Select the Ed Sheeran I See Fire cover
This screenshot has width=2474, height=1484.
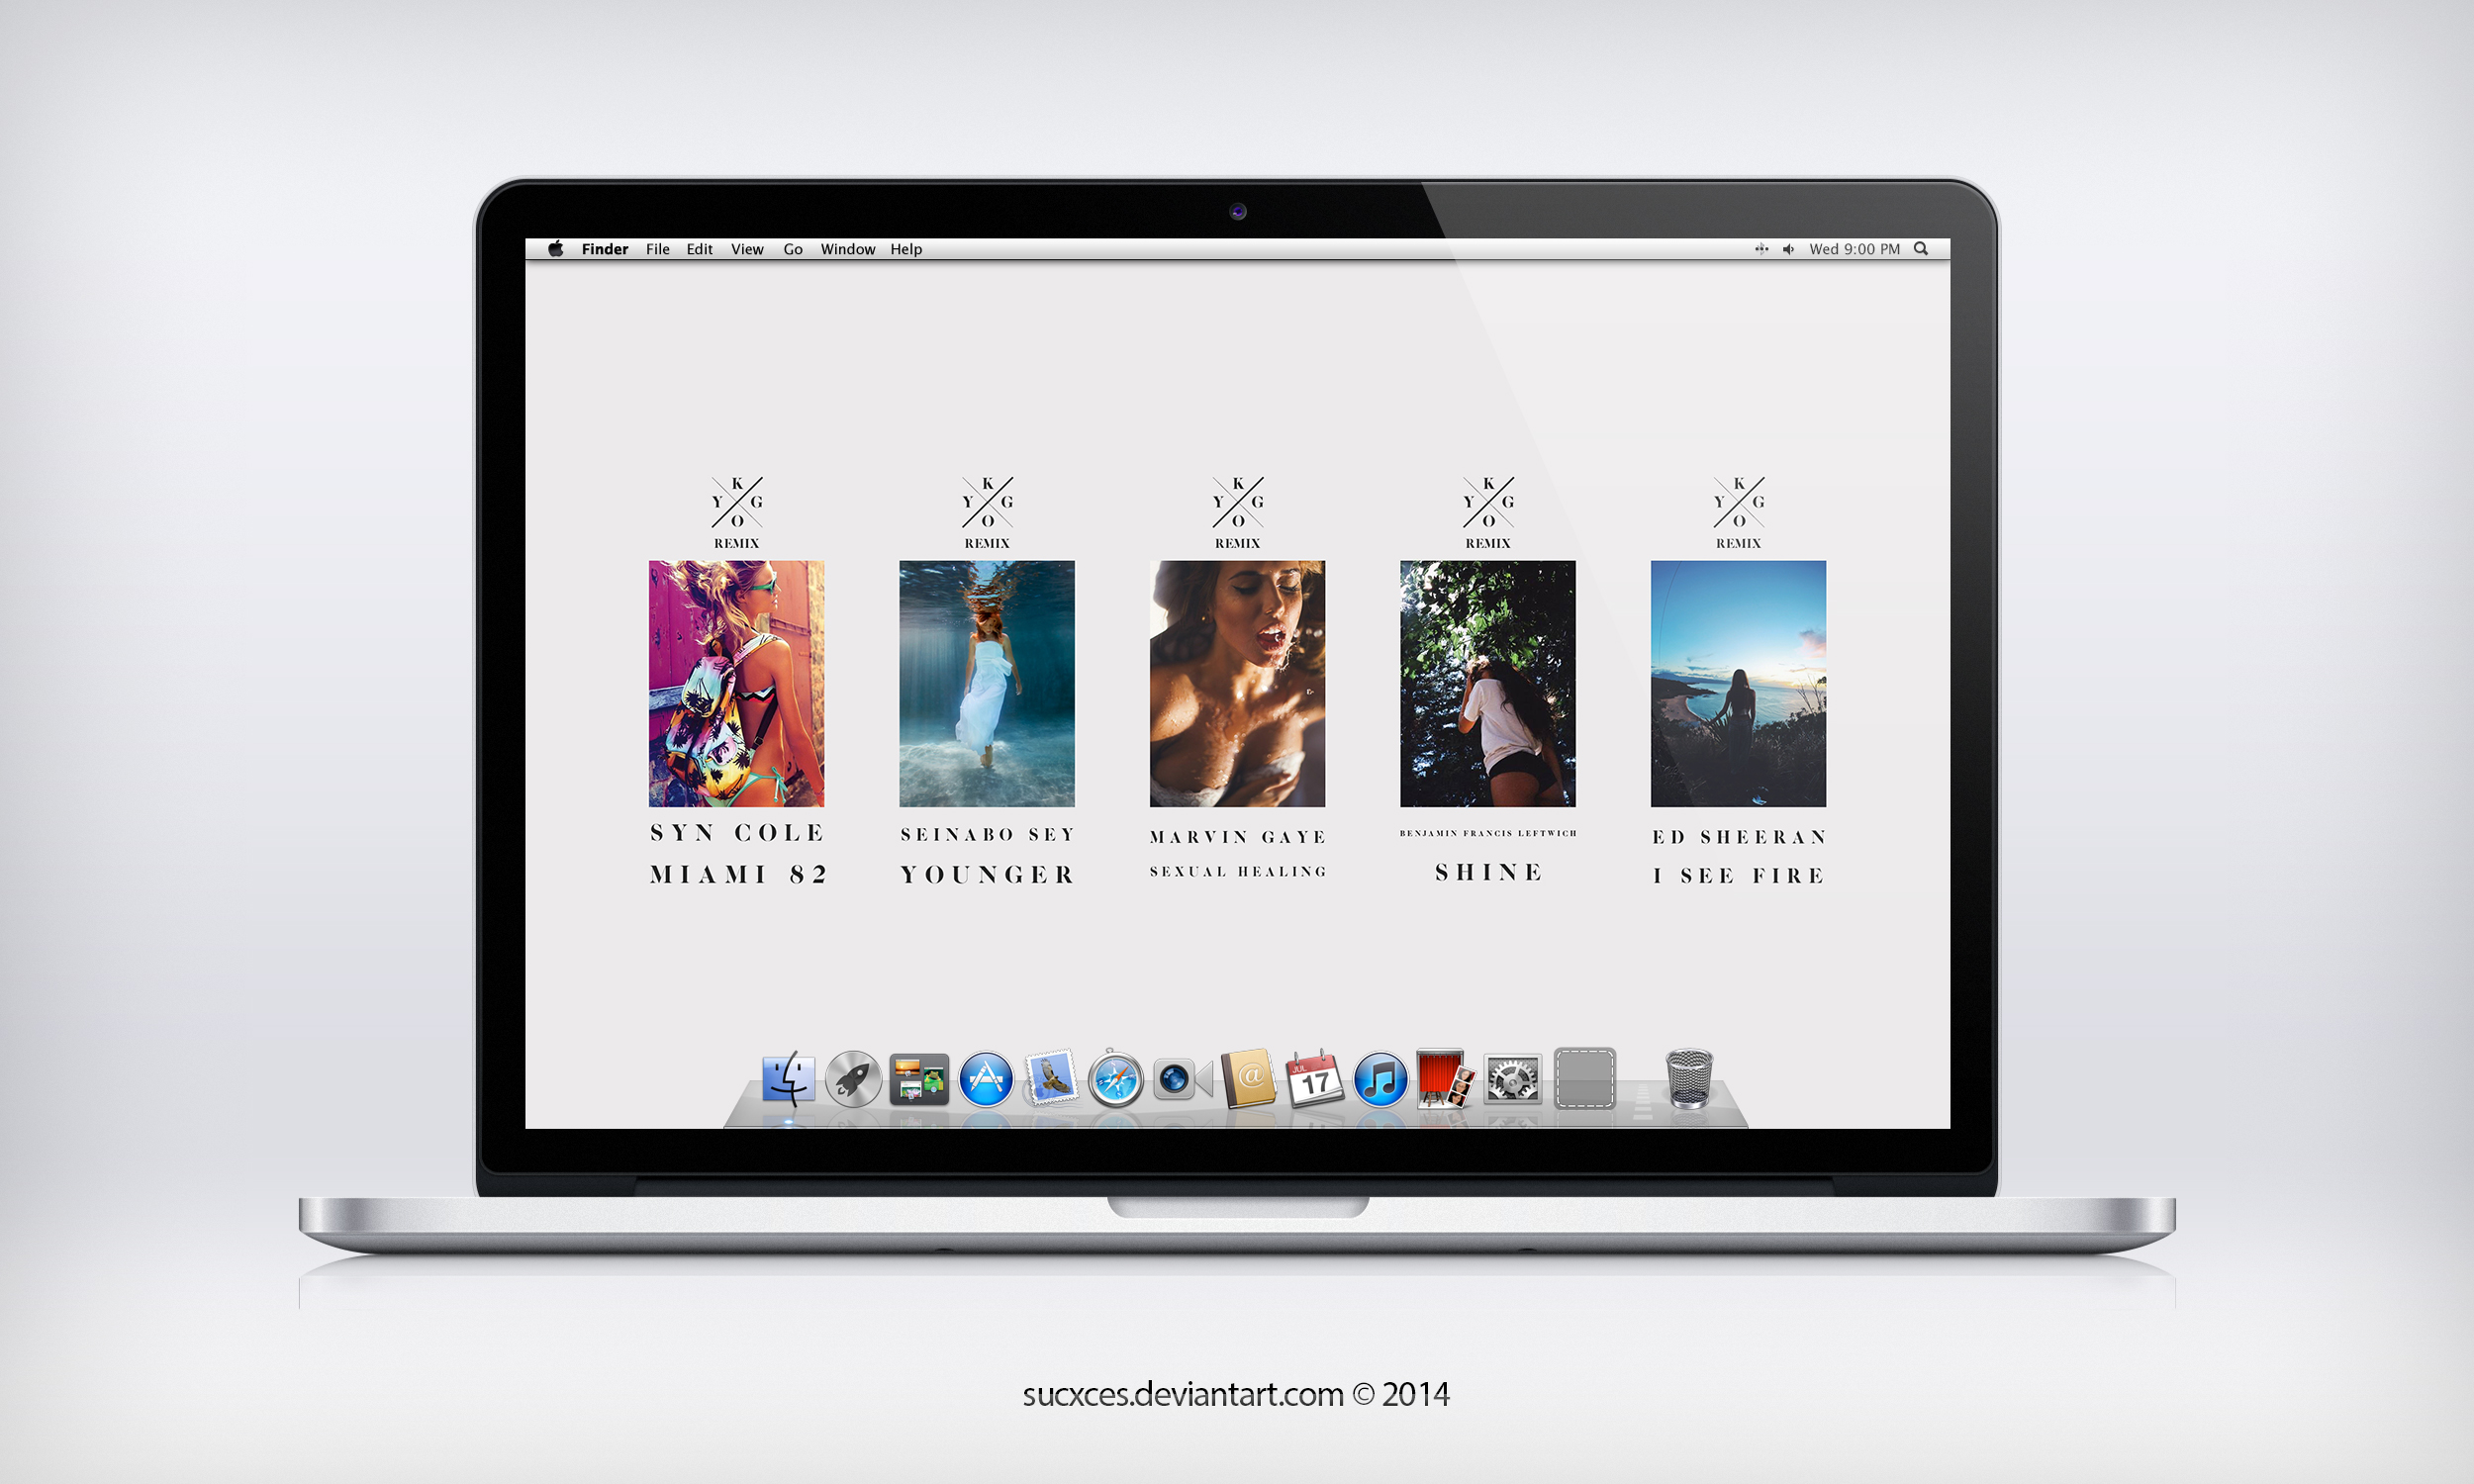coord(1738,683)
